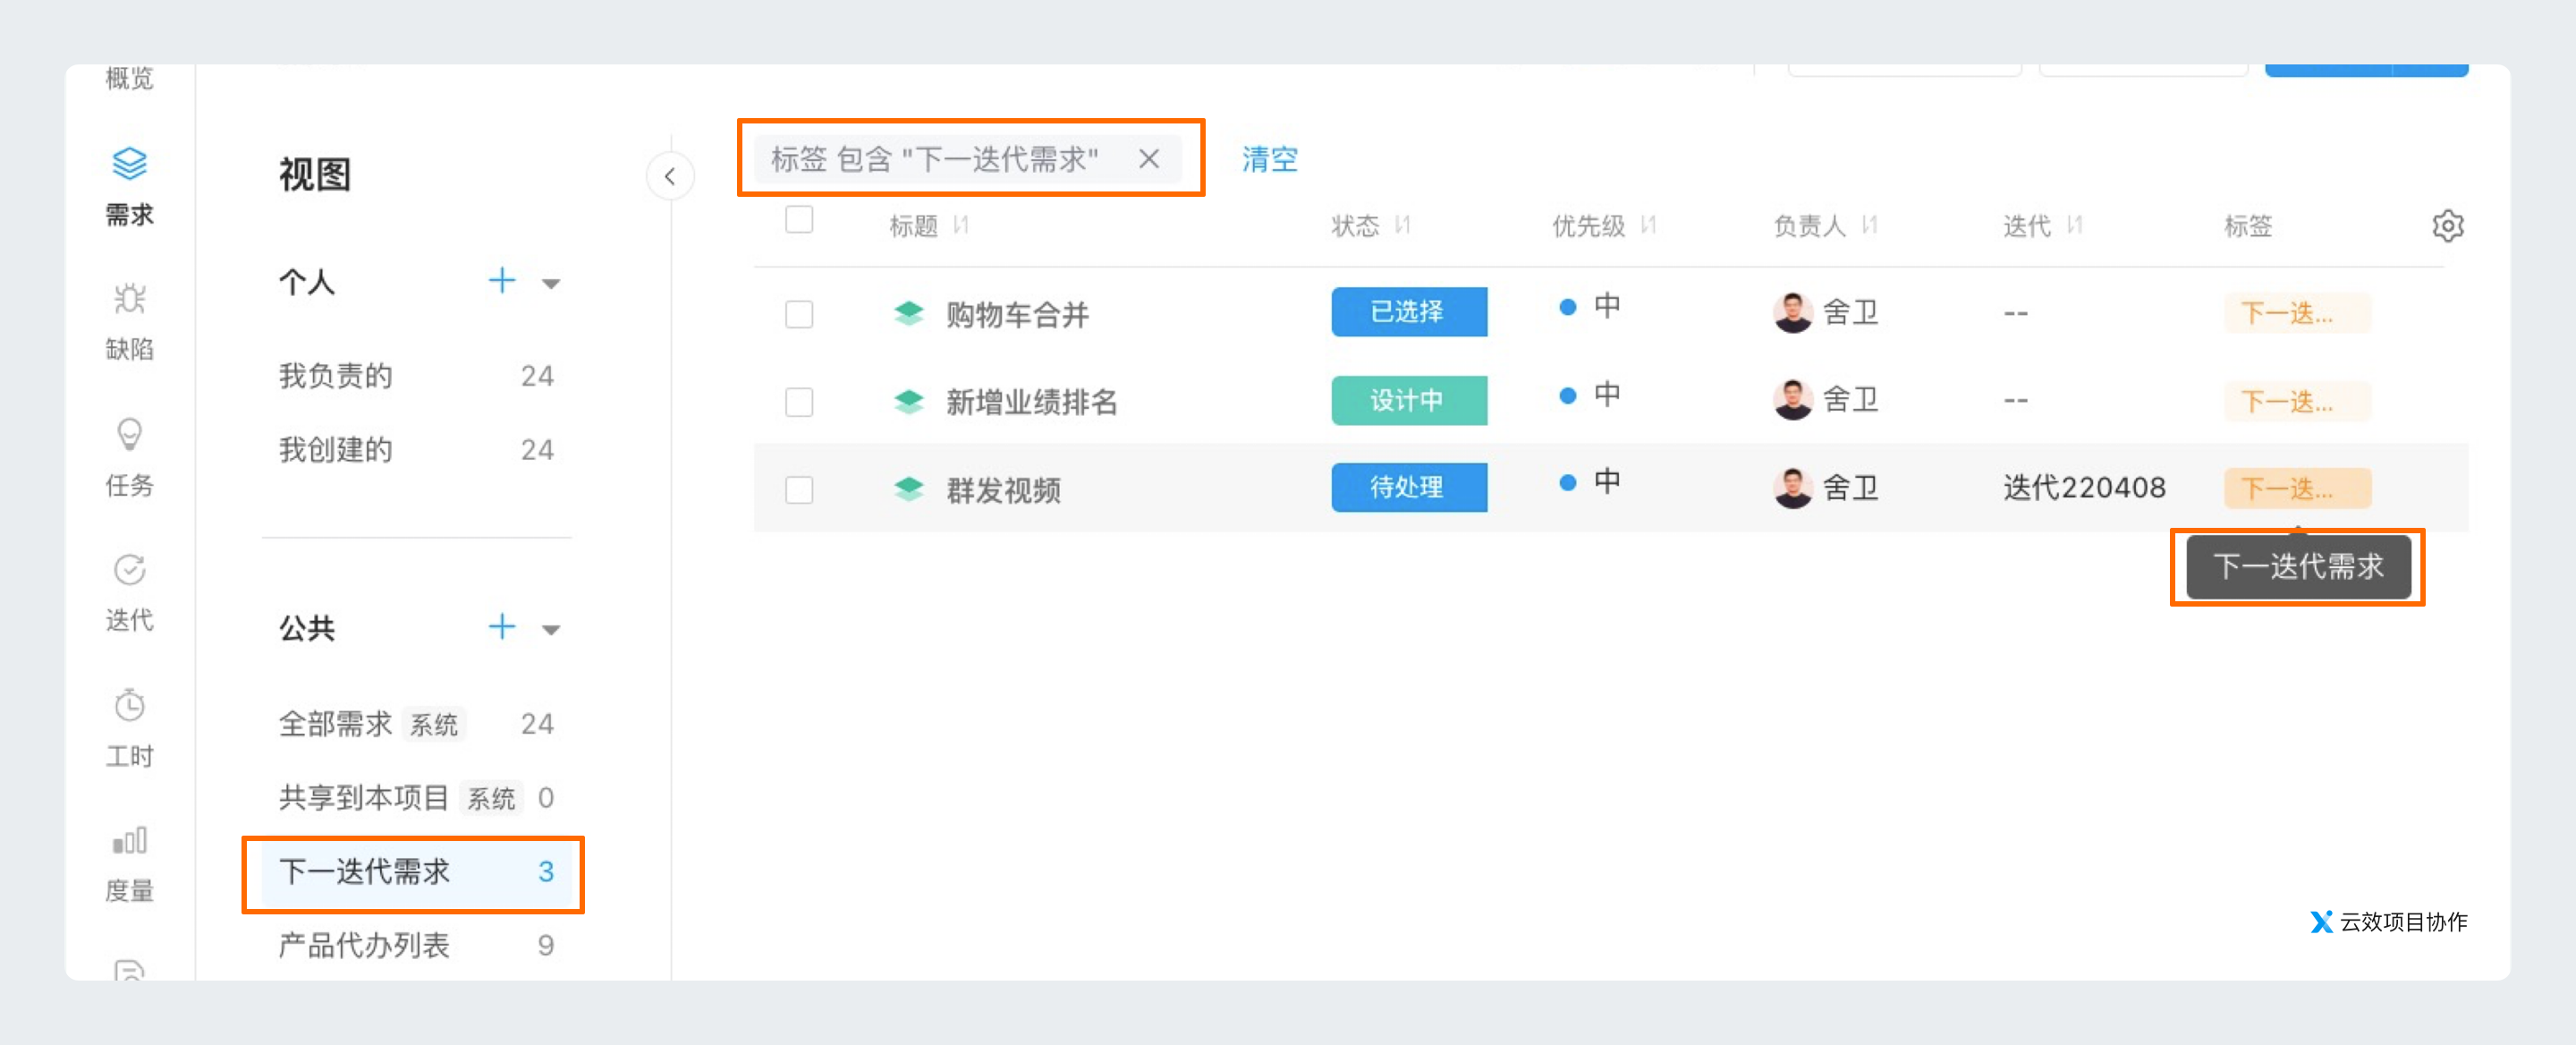Open the 群发视频 requirement title
The height and width of the screenshot is (1045, 2576).
(1003, 490)
